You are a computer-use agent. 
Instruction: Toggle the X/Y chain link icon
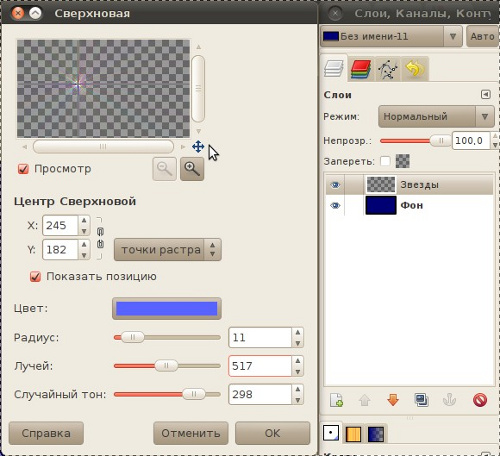100,237
